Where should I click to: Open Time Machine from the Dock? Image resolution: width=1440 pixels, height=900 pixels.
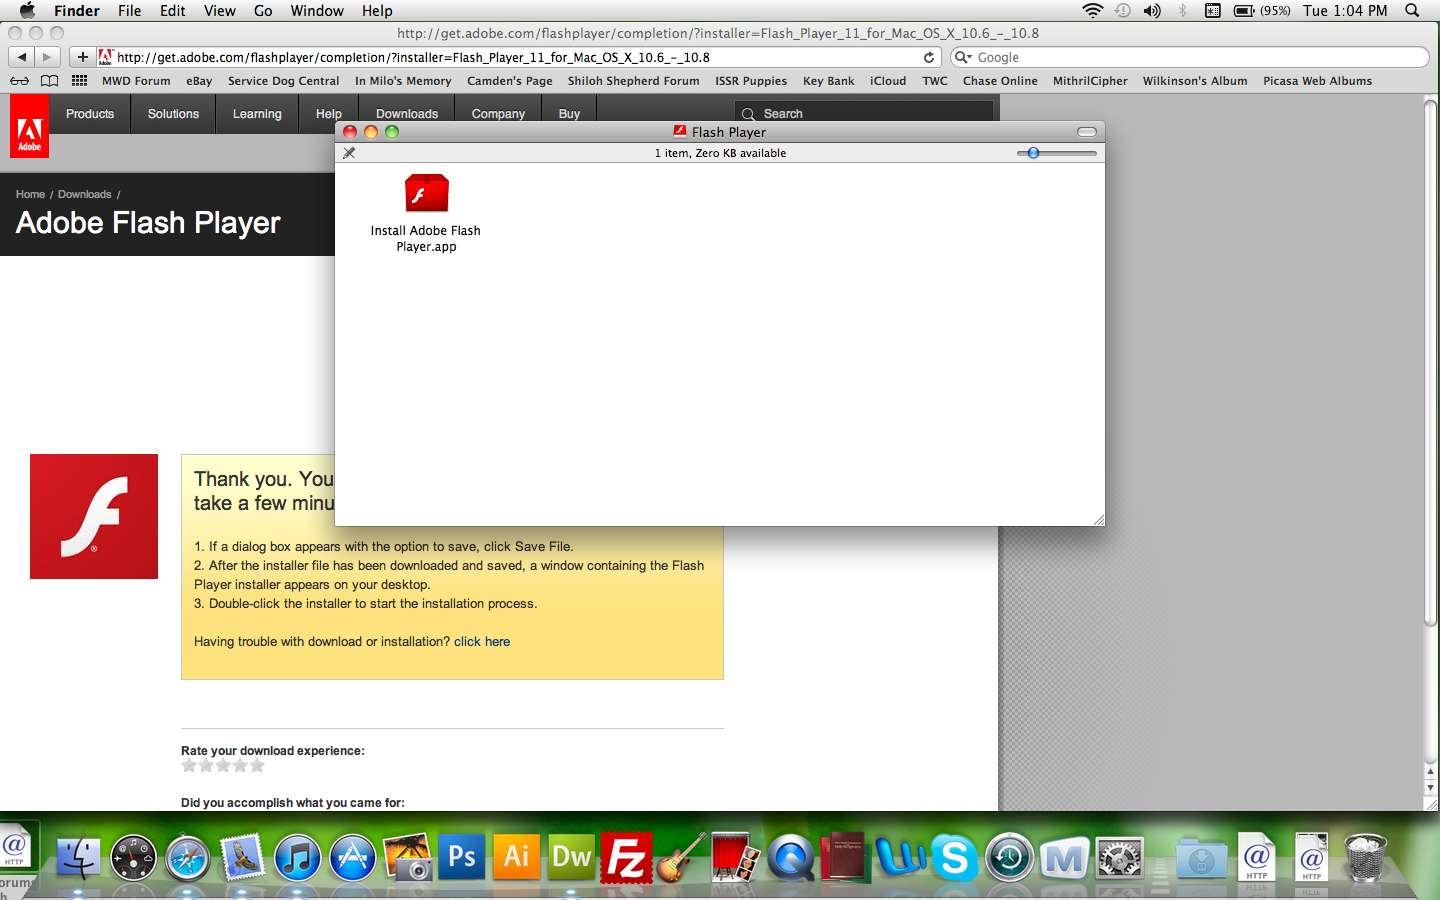coord(1009,858)
